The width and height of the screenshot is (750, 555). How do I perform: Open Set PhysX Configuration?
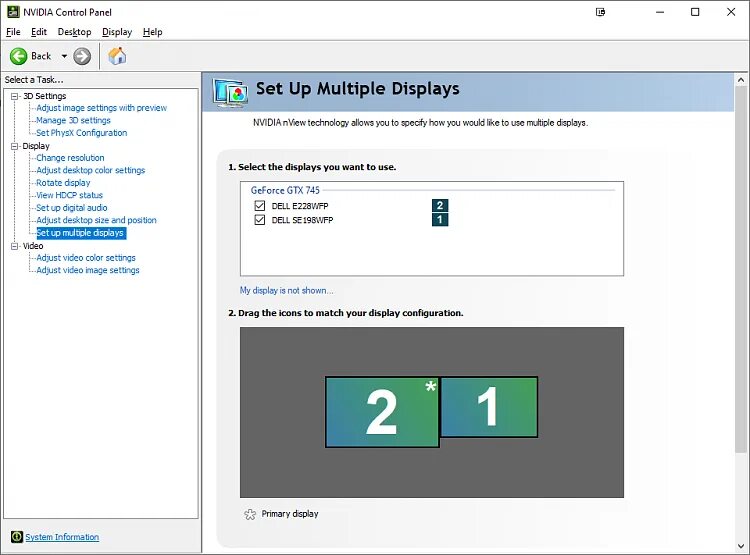point(81,133)
